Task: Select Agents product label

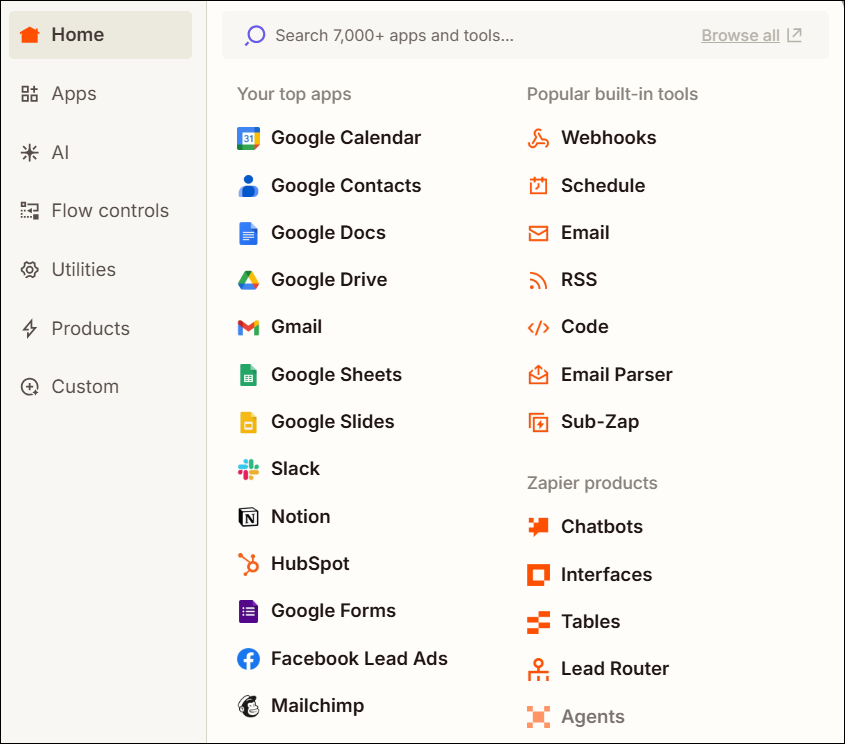Action: (x=592, y=717)
